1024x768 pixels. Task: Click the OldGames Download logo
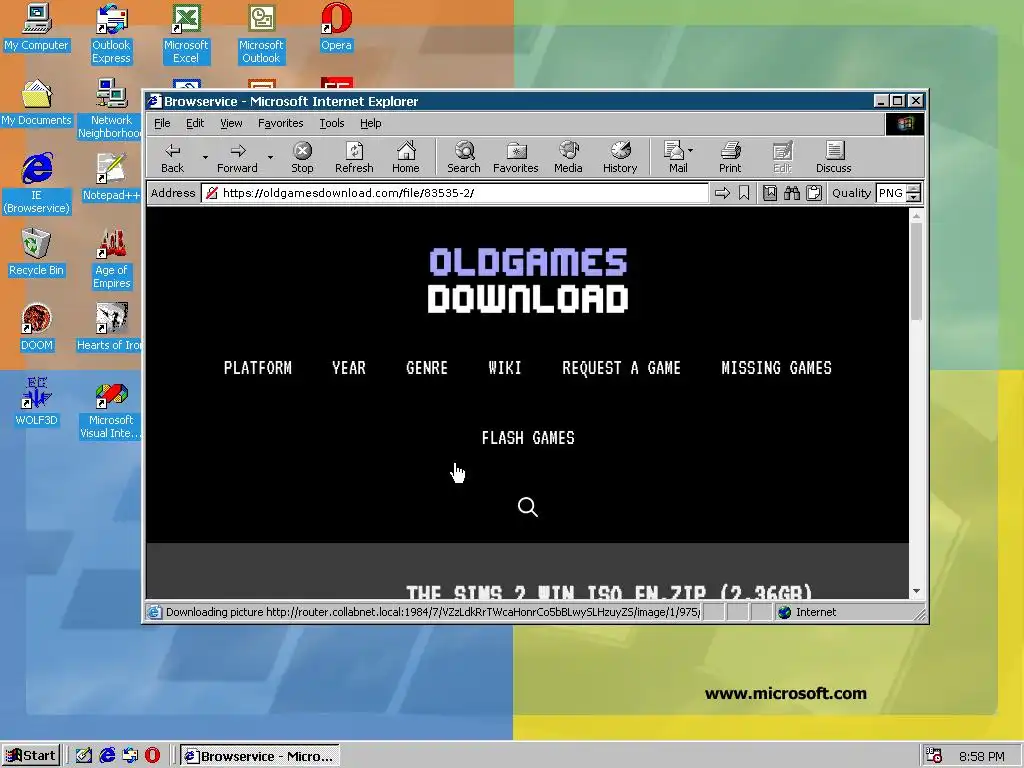click(x=528, y=280)
